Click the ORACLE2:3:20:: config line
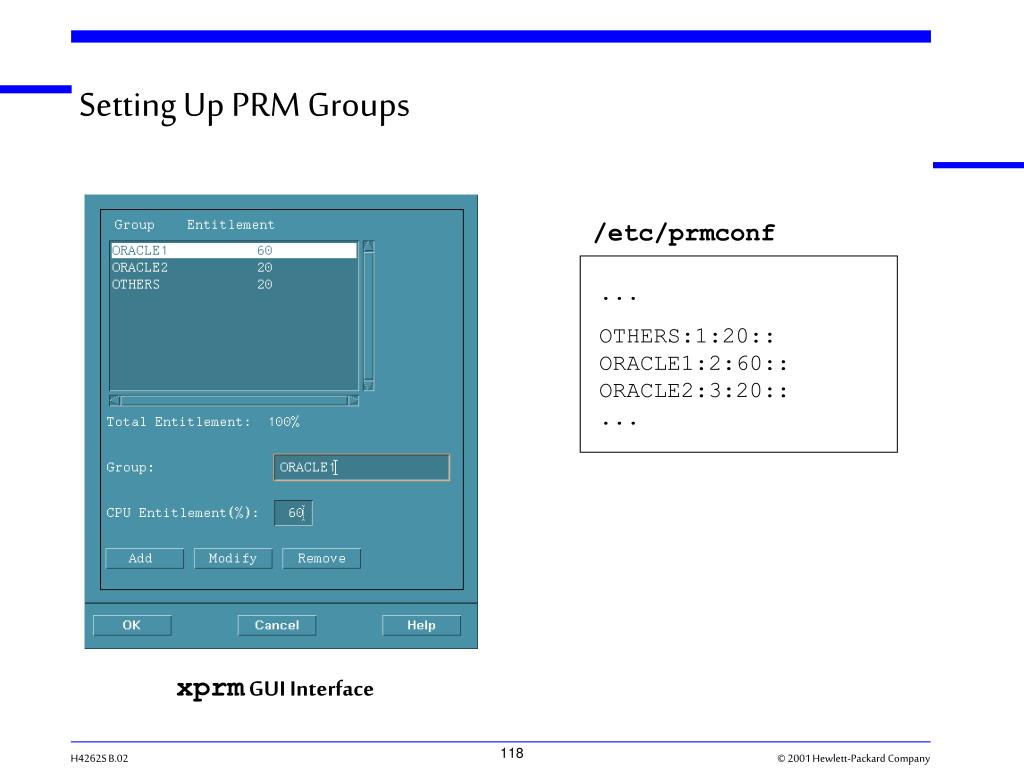Screen dimensions: 1024x768 click(x=694, y=391)
